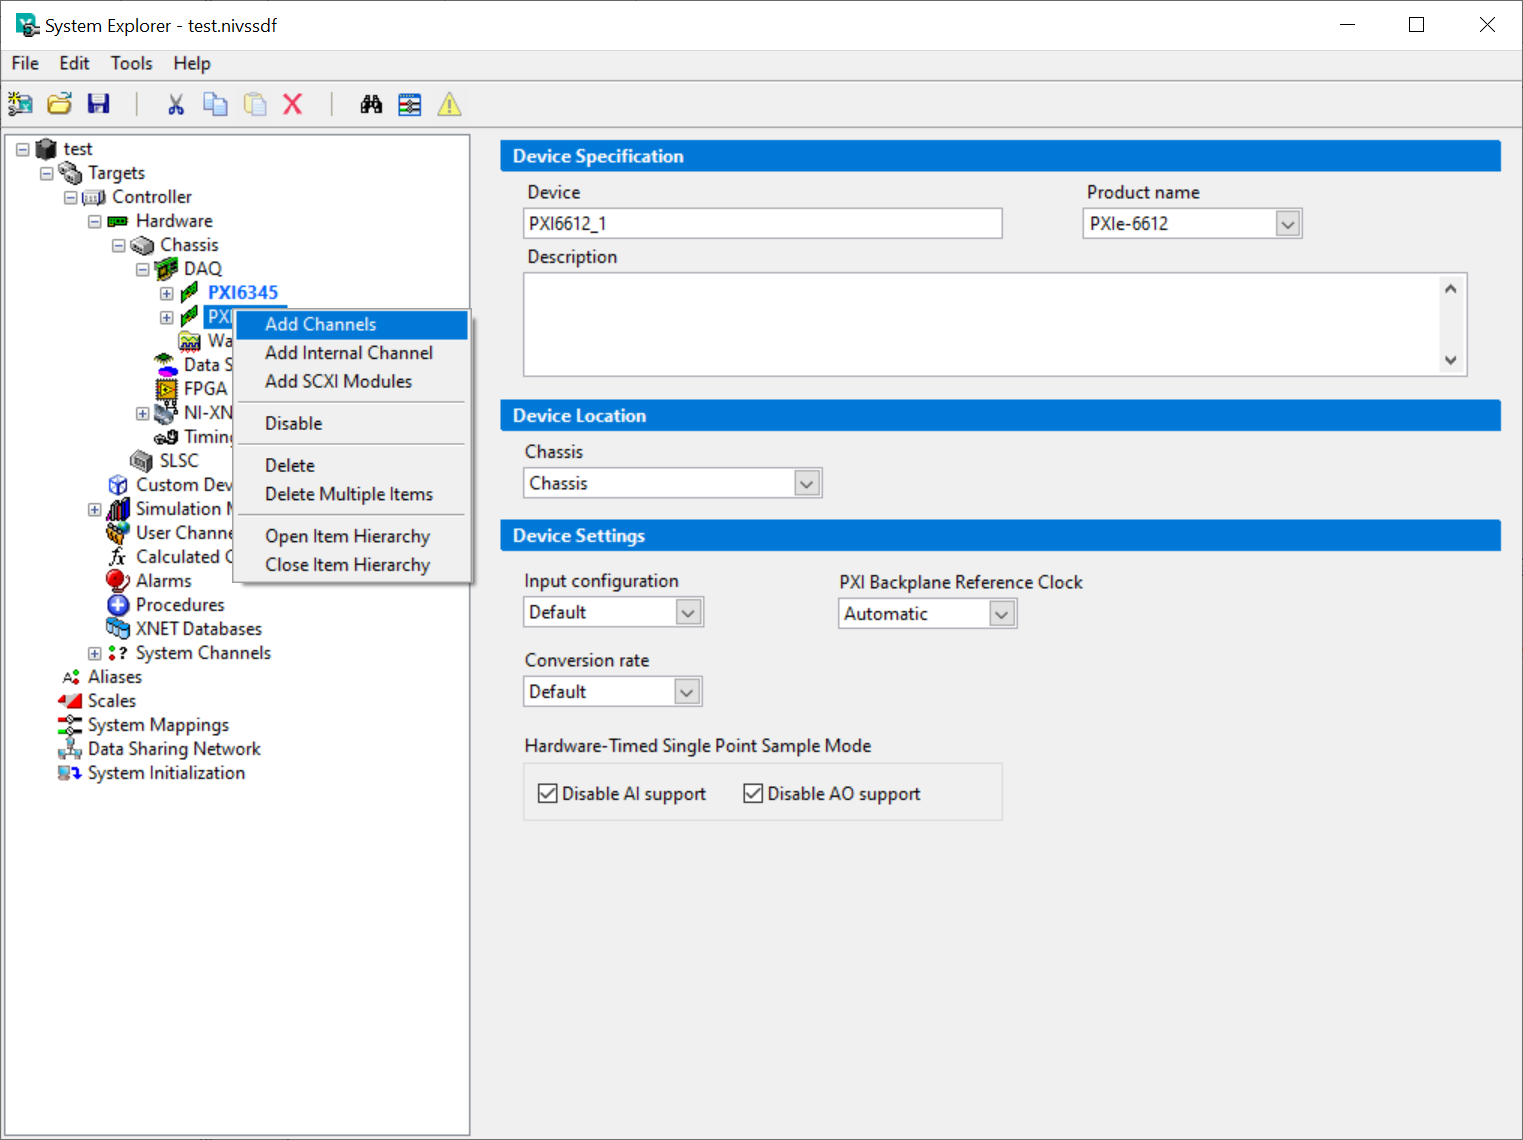Click the XNET Databases icon
This screenshot has width=1523, height=1140.
(x=118, y=629)
